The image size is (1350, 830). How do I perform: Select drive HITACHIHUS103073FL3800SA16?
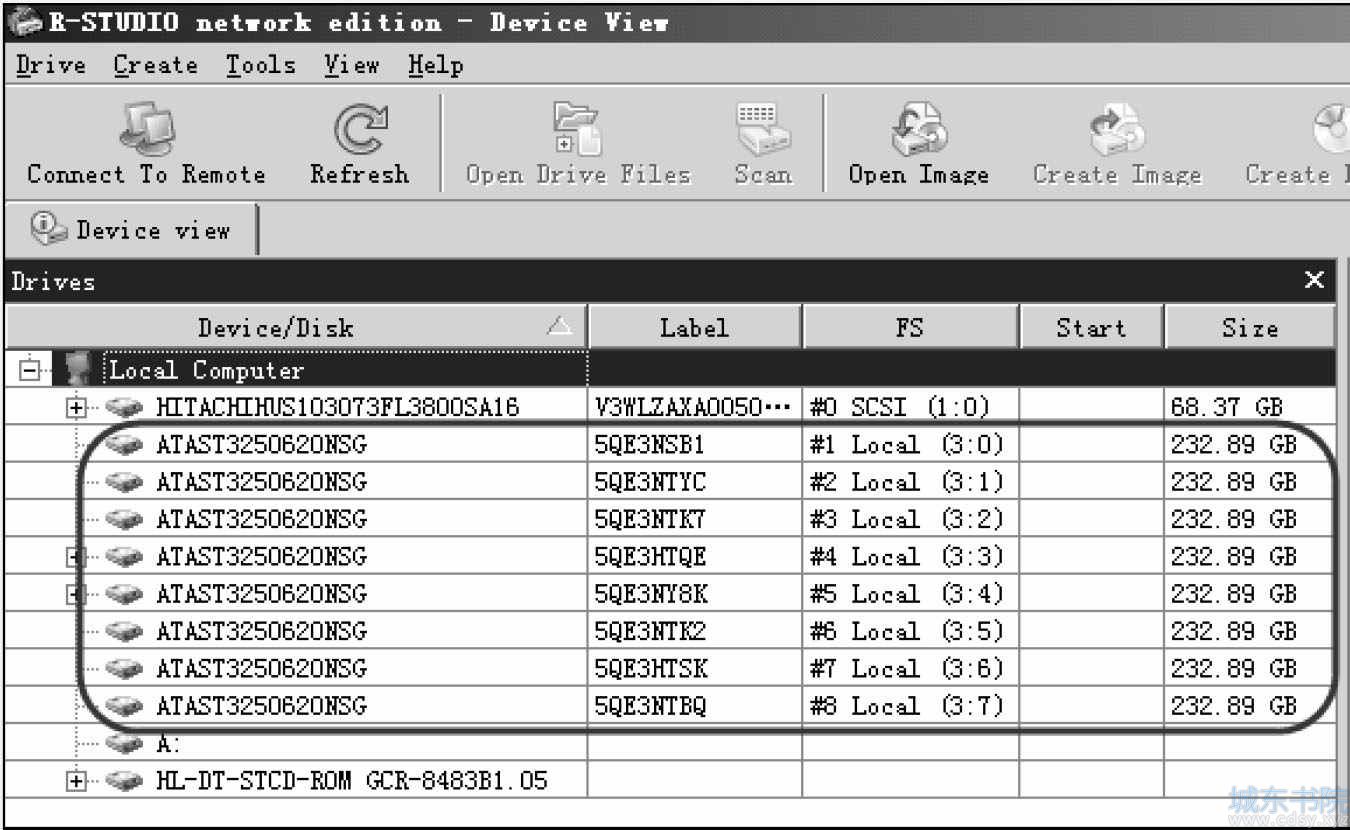pos(337,407)
